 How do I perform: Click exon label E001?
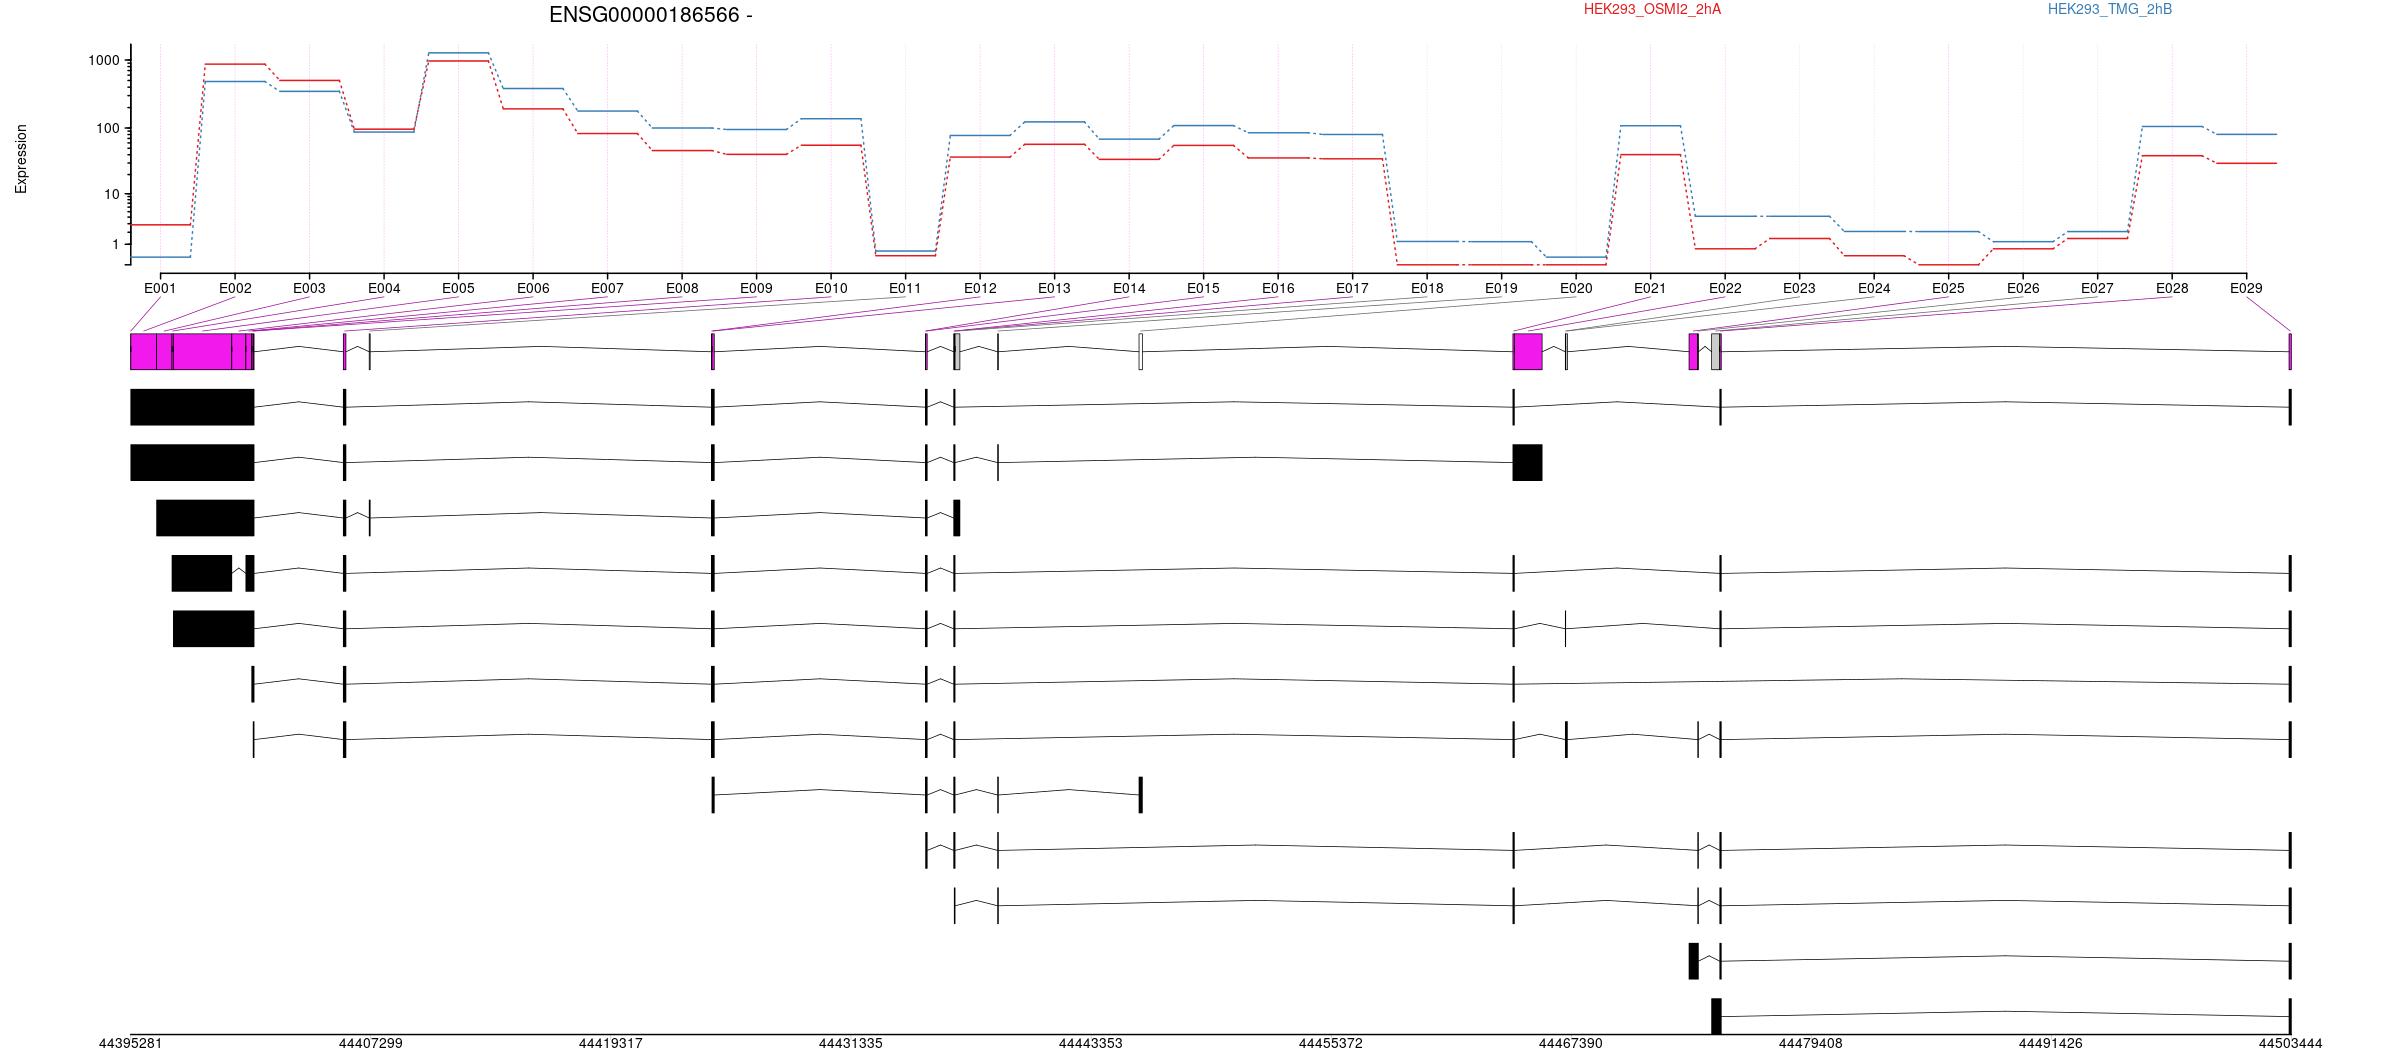160,289
